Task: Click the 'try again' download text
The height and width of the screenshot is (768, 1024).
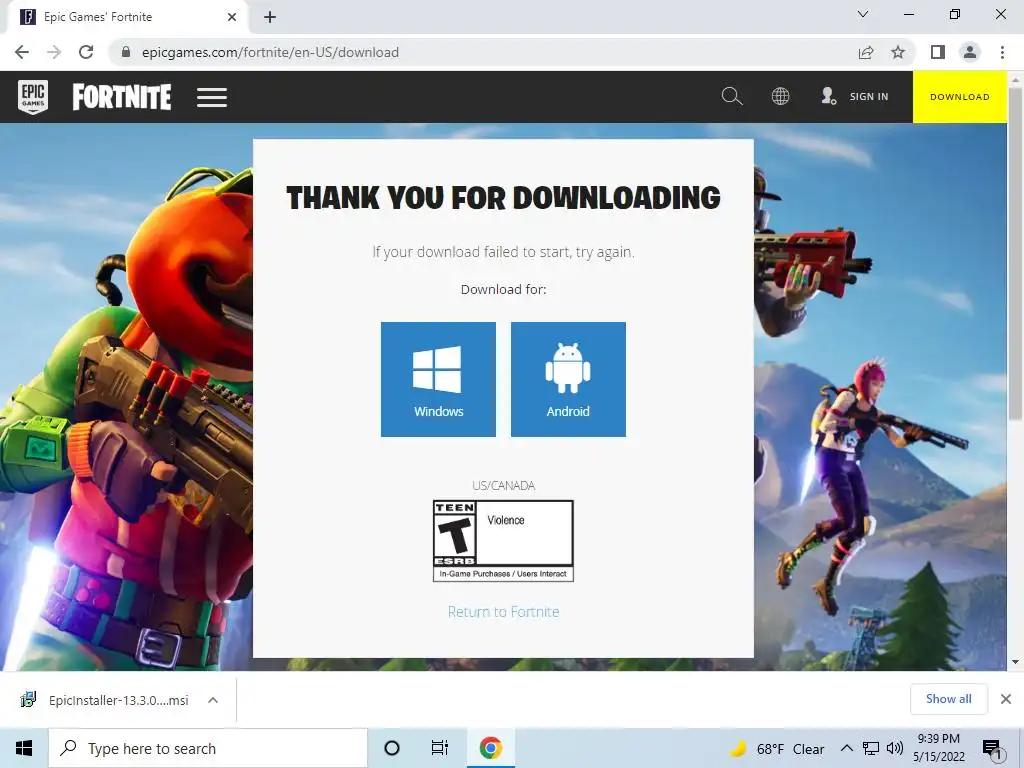Action: [605, 252]
